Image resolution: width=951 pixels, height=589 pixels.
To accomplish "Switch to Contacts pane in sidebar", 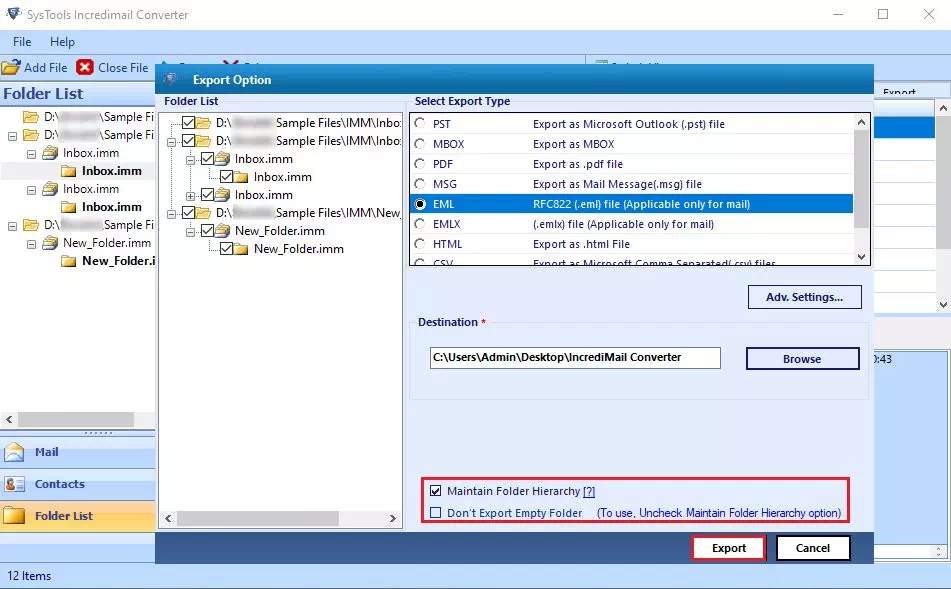I will coord(78,484).
